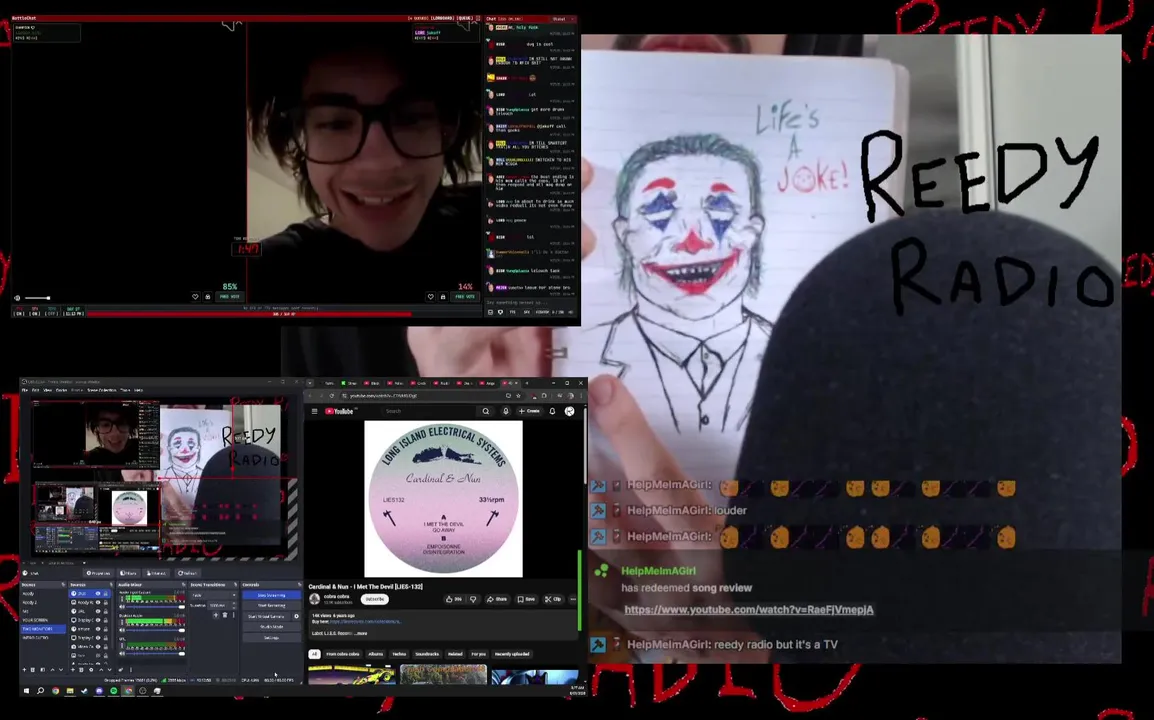Image resolution: width=1154 pixels, height=720 pixels.
Task: Click YouTube voice search microphone
Action: pos(506,412)
